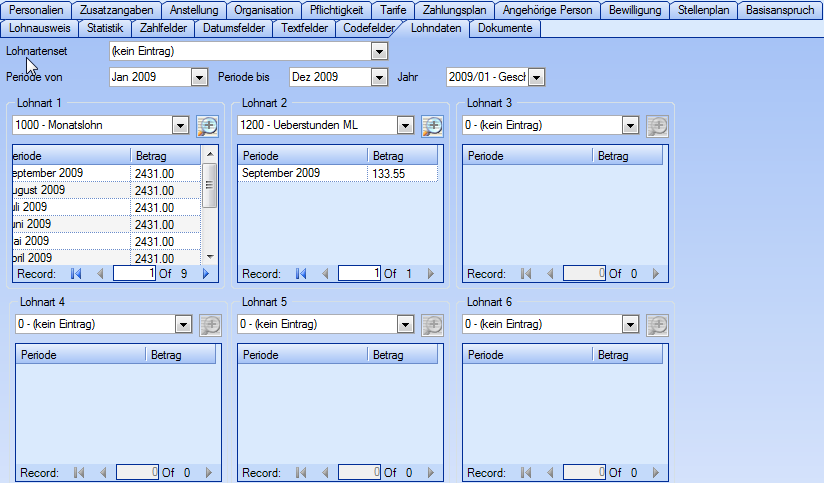Go to previous record in Lohnart 1
This screenshot has height=483, width=824.
(x=100, y=273)
